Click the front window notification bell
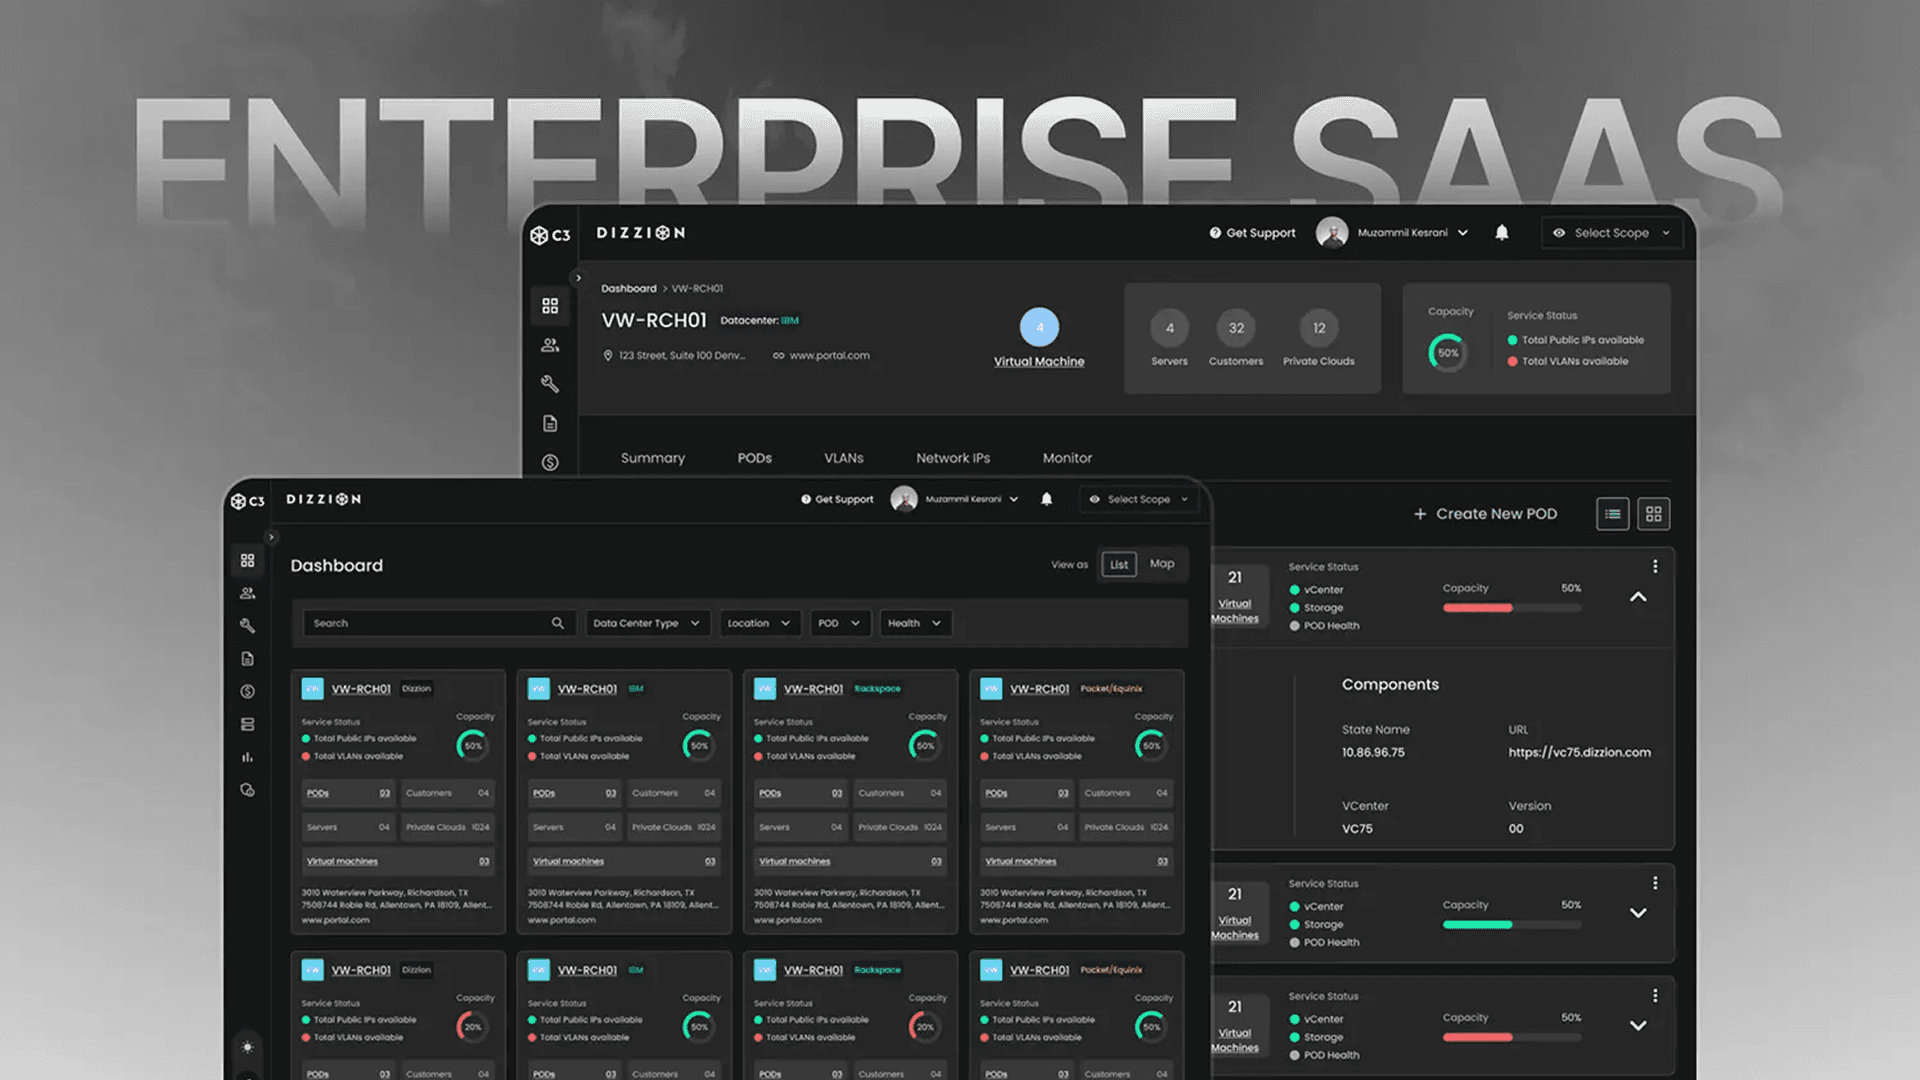 pyautogui.click(x=1046, y=499)
